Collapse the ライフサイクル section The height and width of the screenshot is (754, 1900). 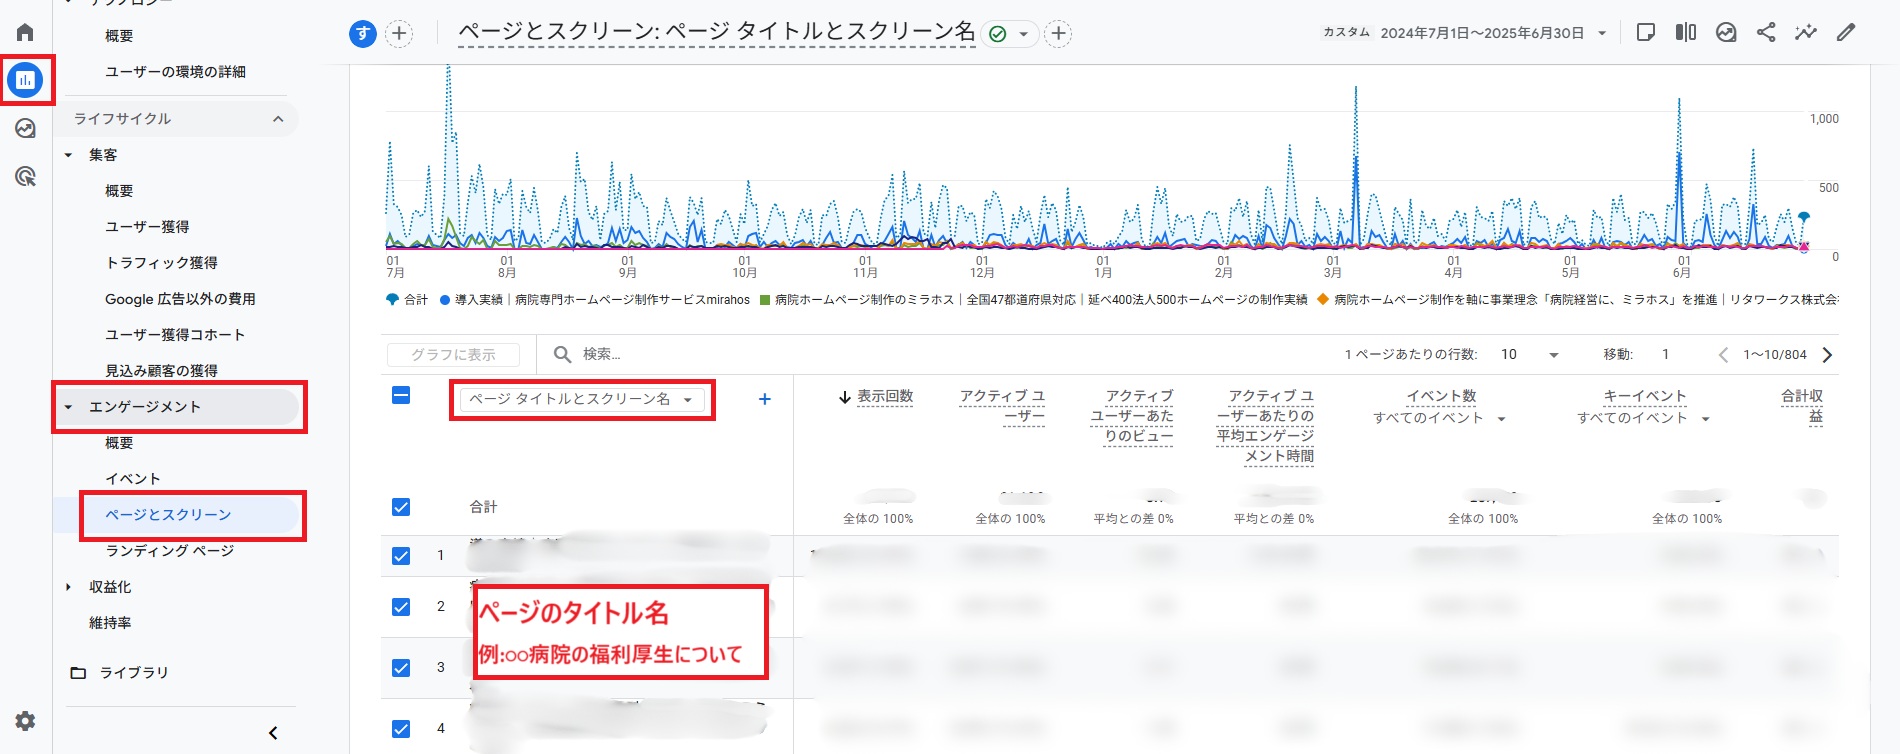[278, 119]
